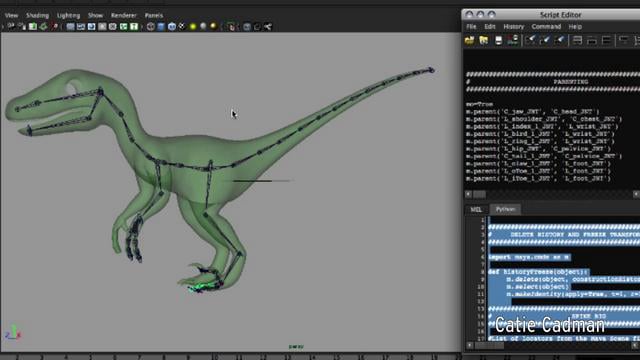Image resolution: width=640 pixels, height=360 pixels.
Task: Click Show Input only layout icon
Action: pyautogui.click(x=591, y=40)
